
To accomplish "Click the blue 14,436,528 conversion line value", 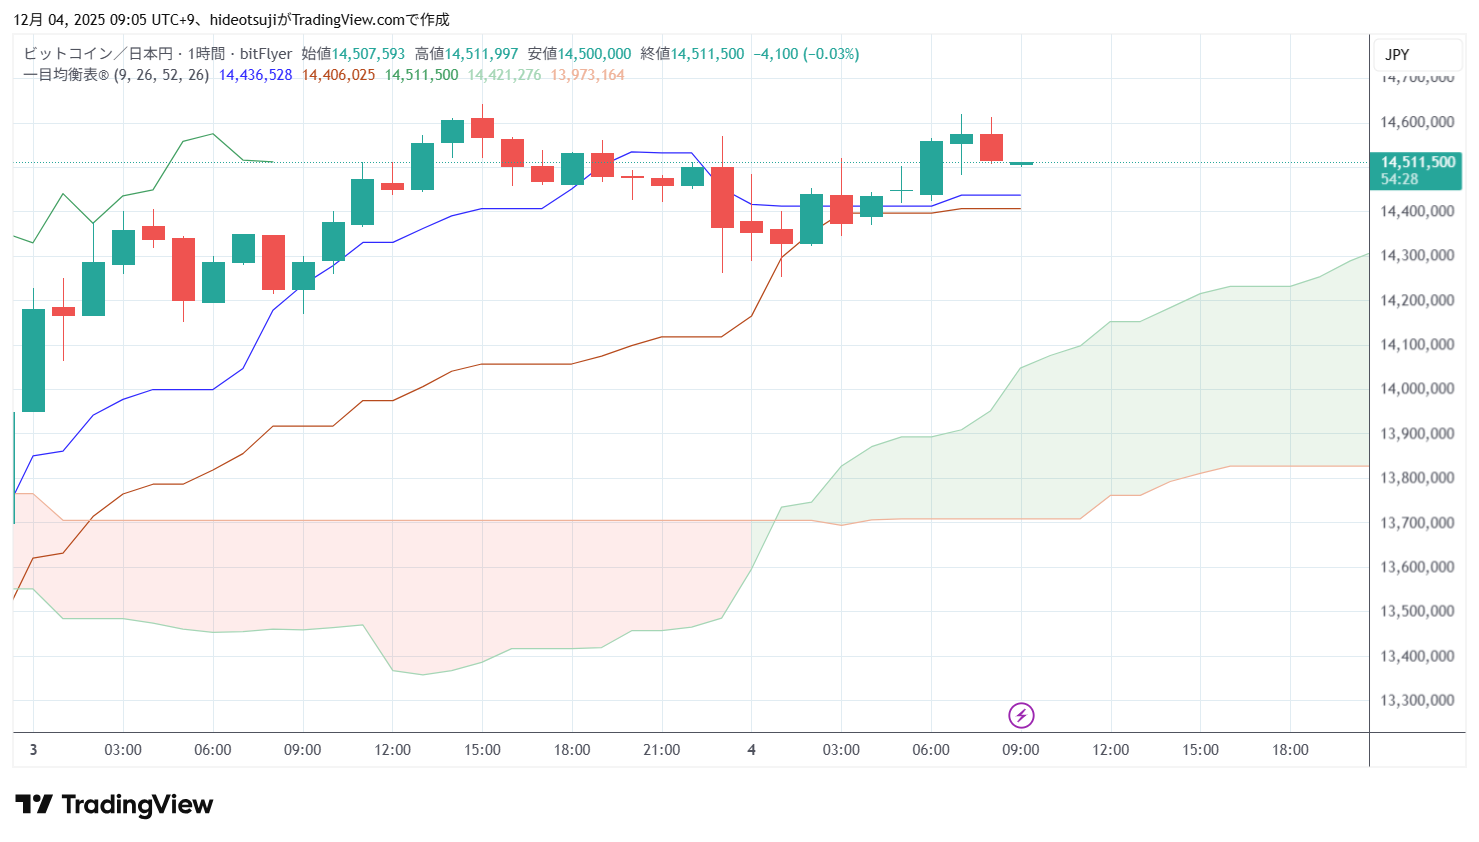I will pyautogui.click(x=255, y=75).
